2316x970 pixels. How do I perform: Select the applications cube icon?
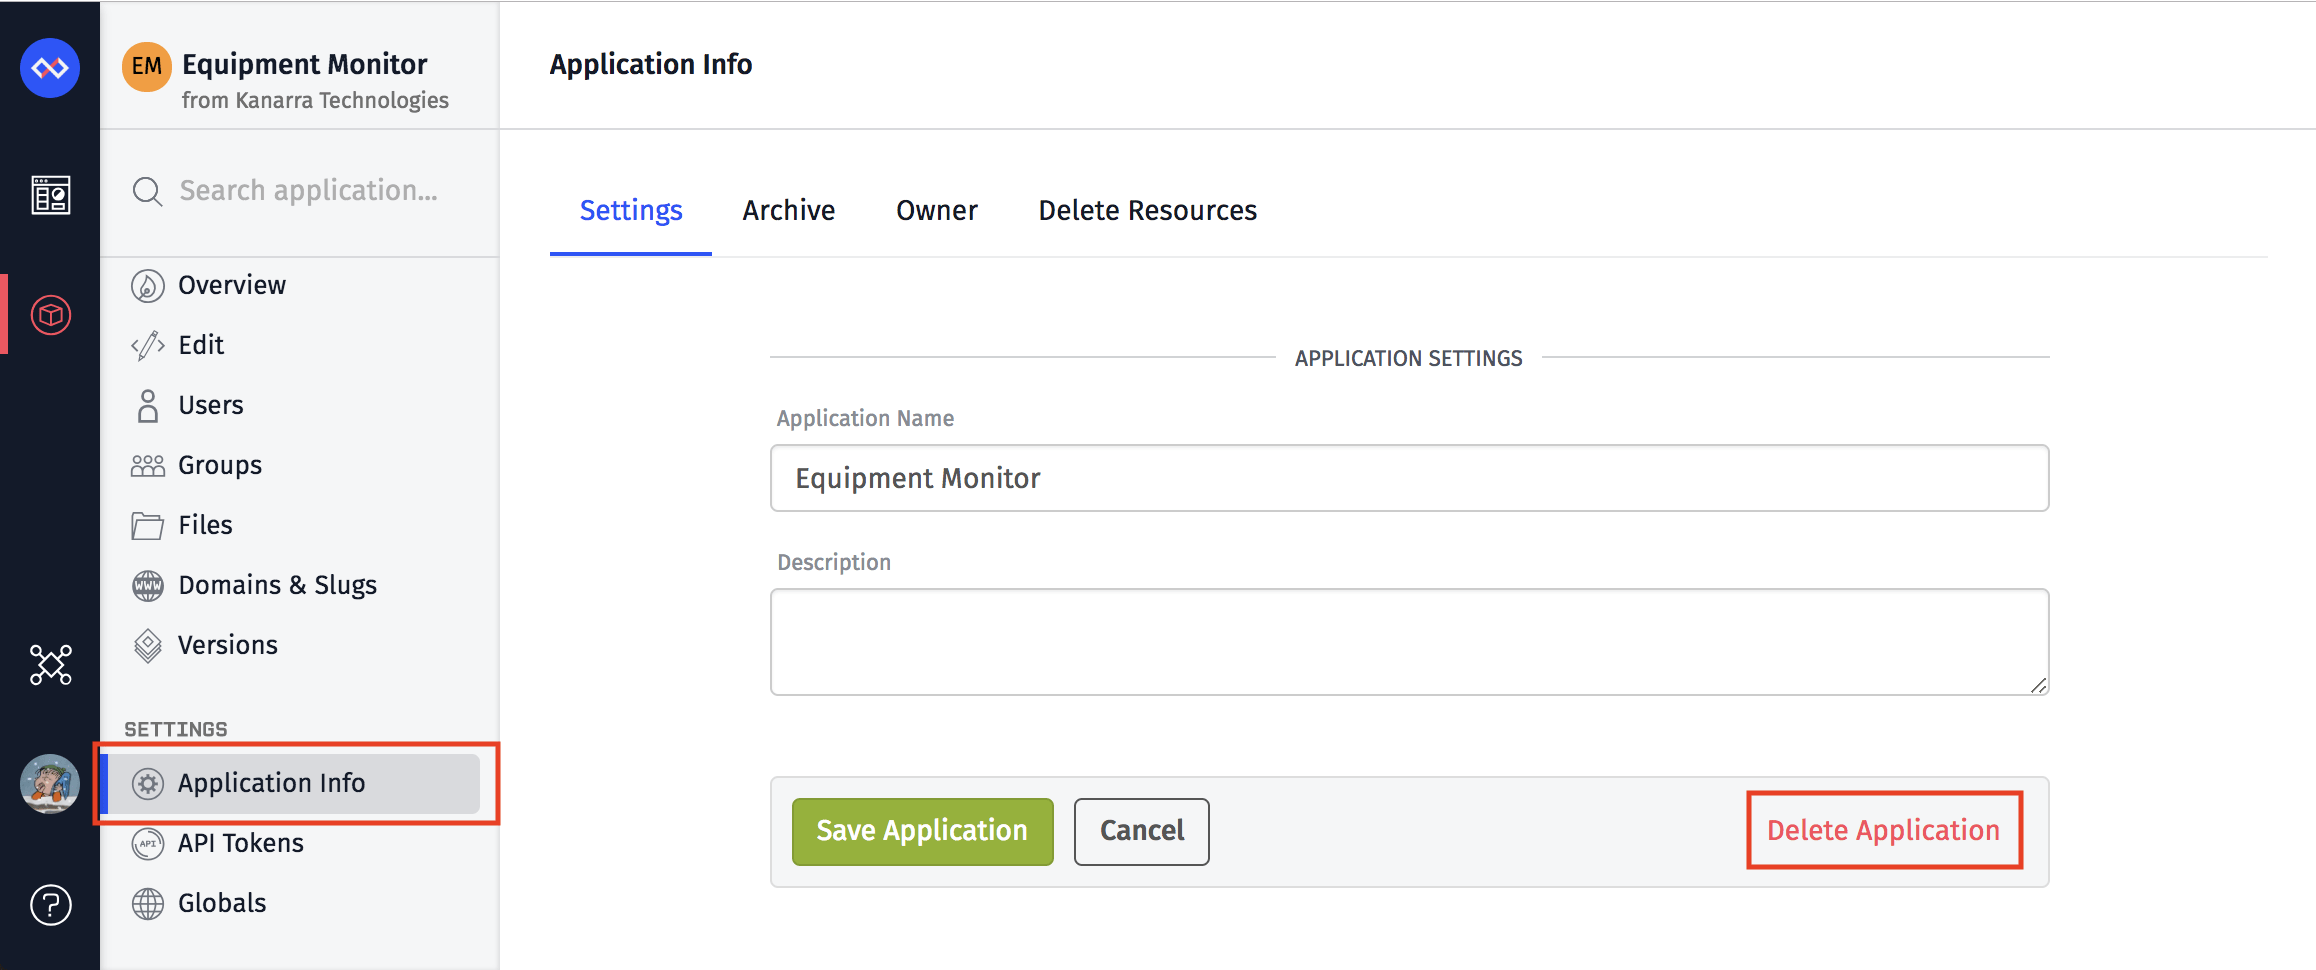click(50, 315)
